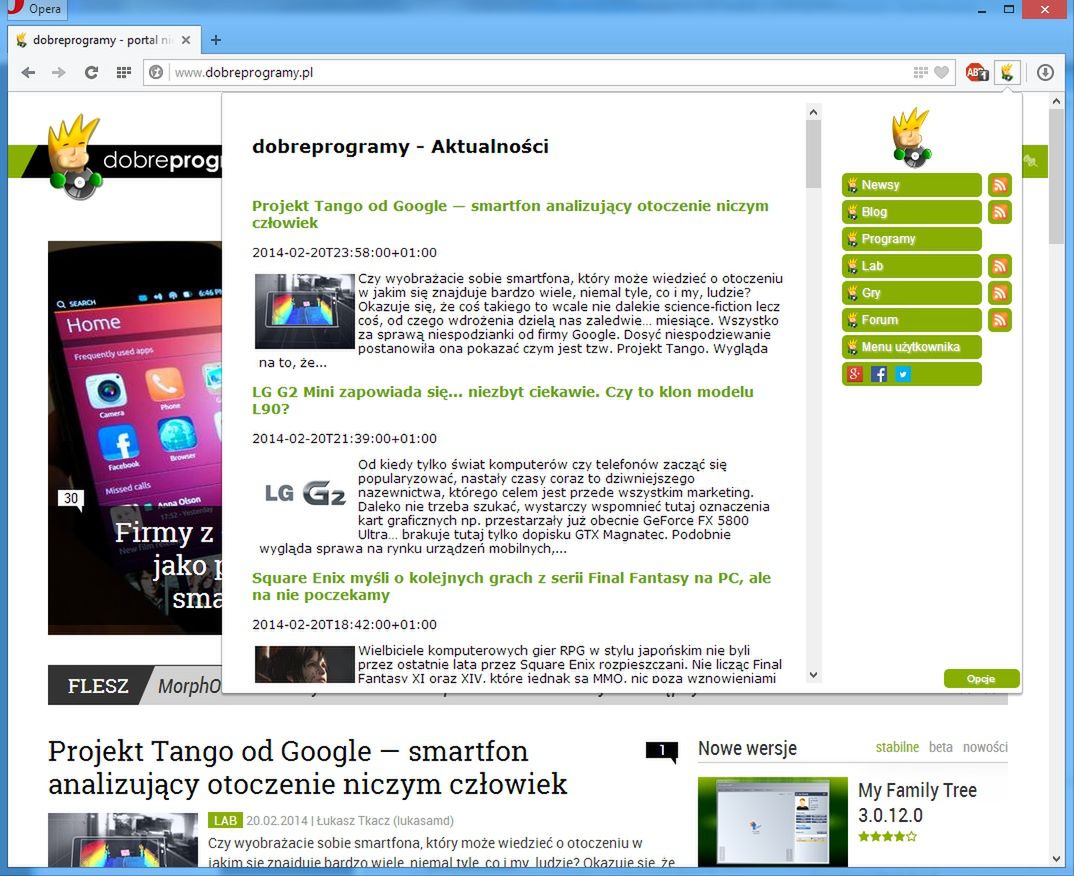Click the FLESZ label in the news ticker
This screenshot has width=1074, height=876.
tap(98, 686)
